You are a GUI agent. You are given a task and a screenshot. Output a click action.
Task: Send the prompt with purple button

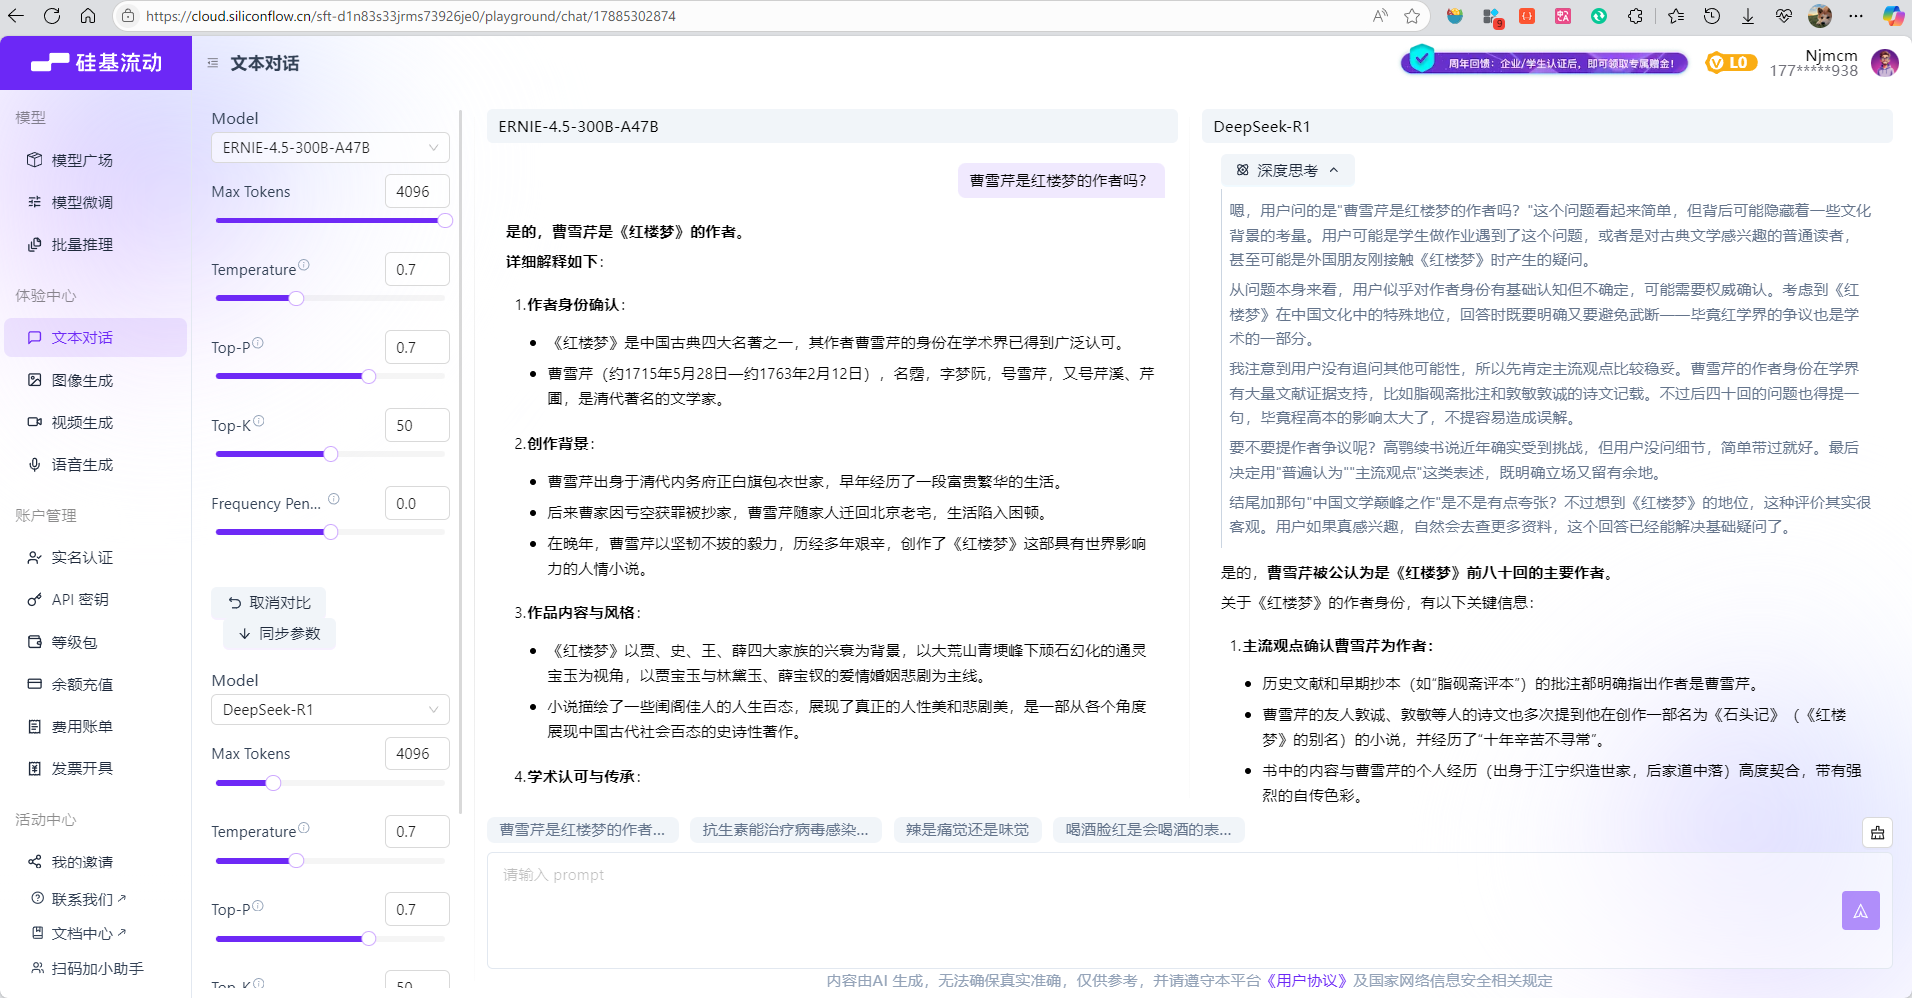click(x=1860, y=910)
